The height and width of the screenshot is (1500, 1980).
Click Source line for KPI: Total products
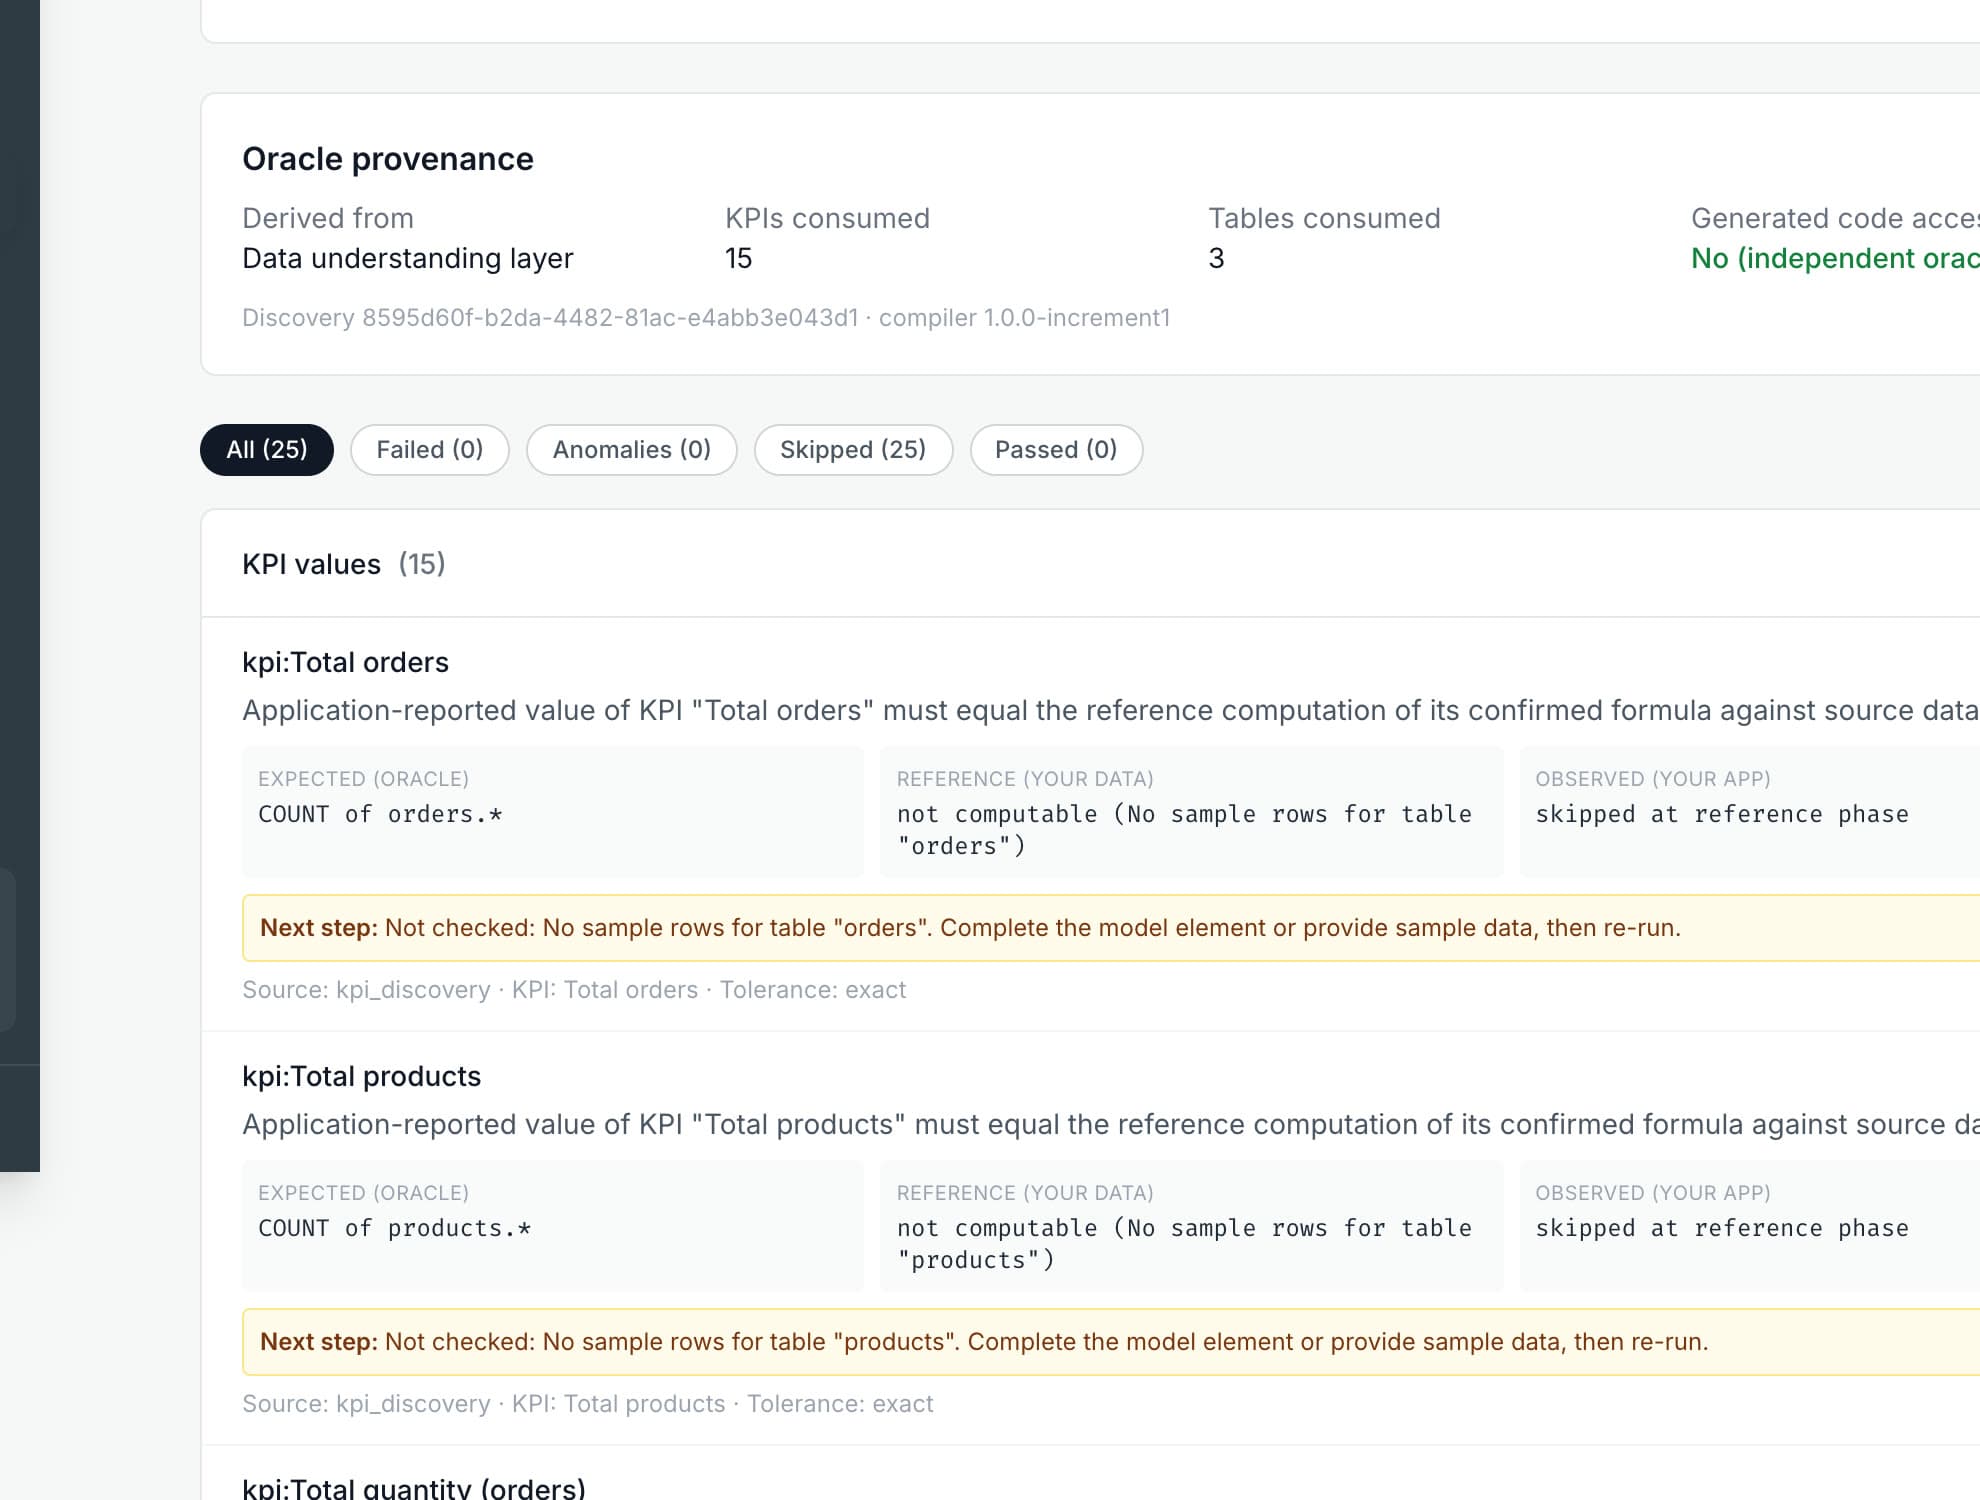click(588, 1404)
